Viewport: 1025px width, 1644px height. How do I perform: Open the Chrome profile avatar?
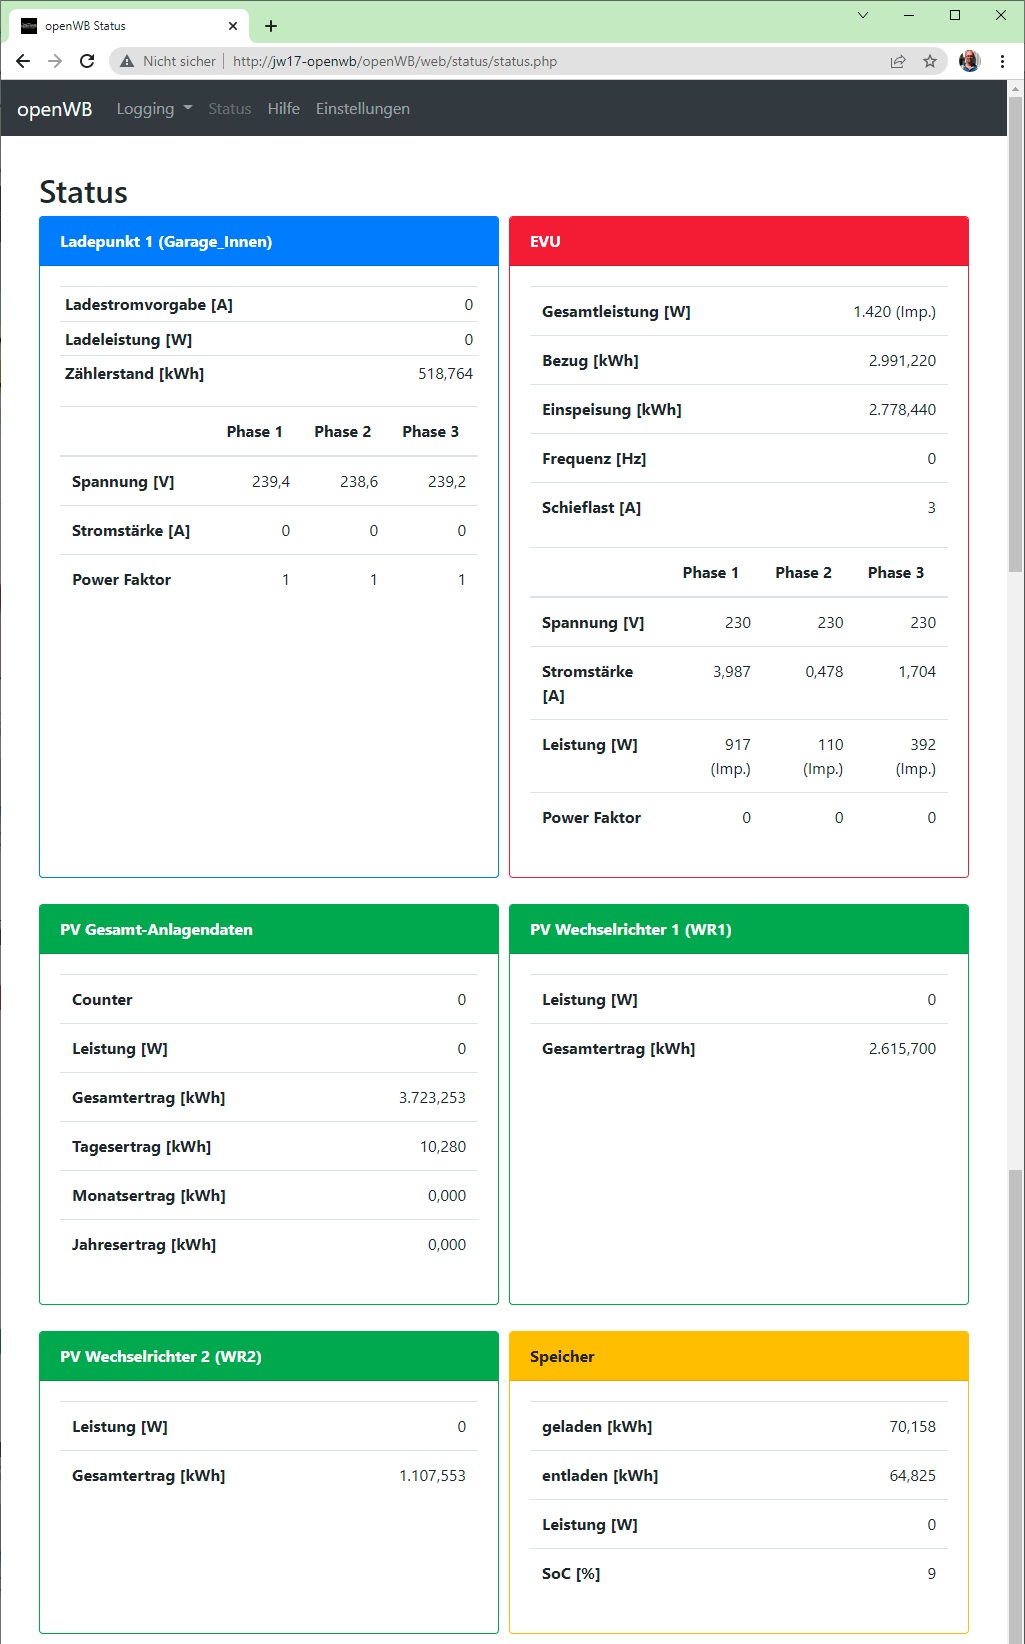pos(969,61)
